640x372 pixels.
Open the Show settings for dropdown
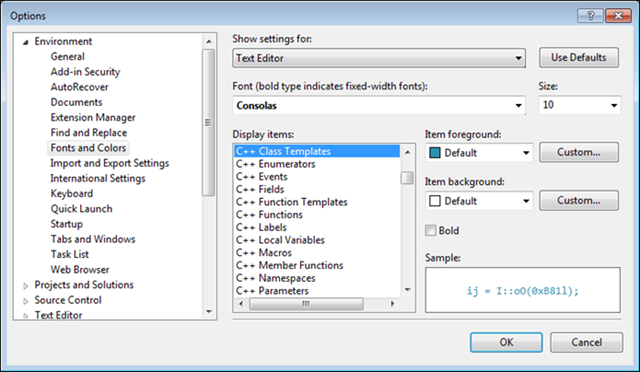coord(379,58)
